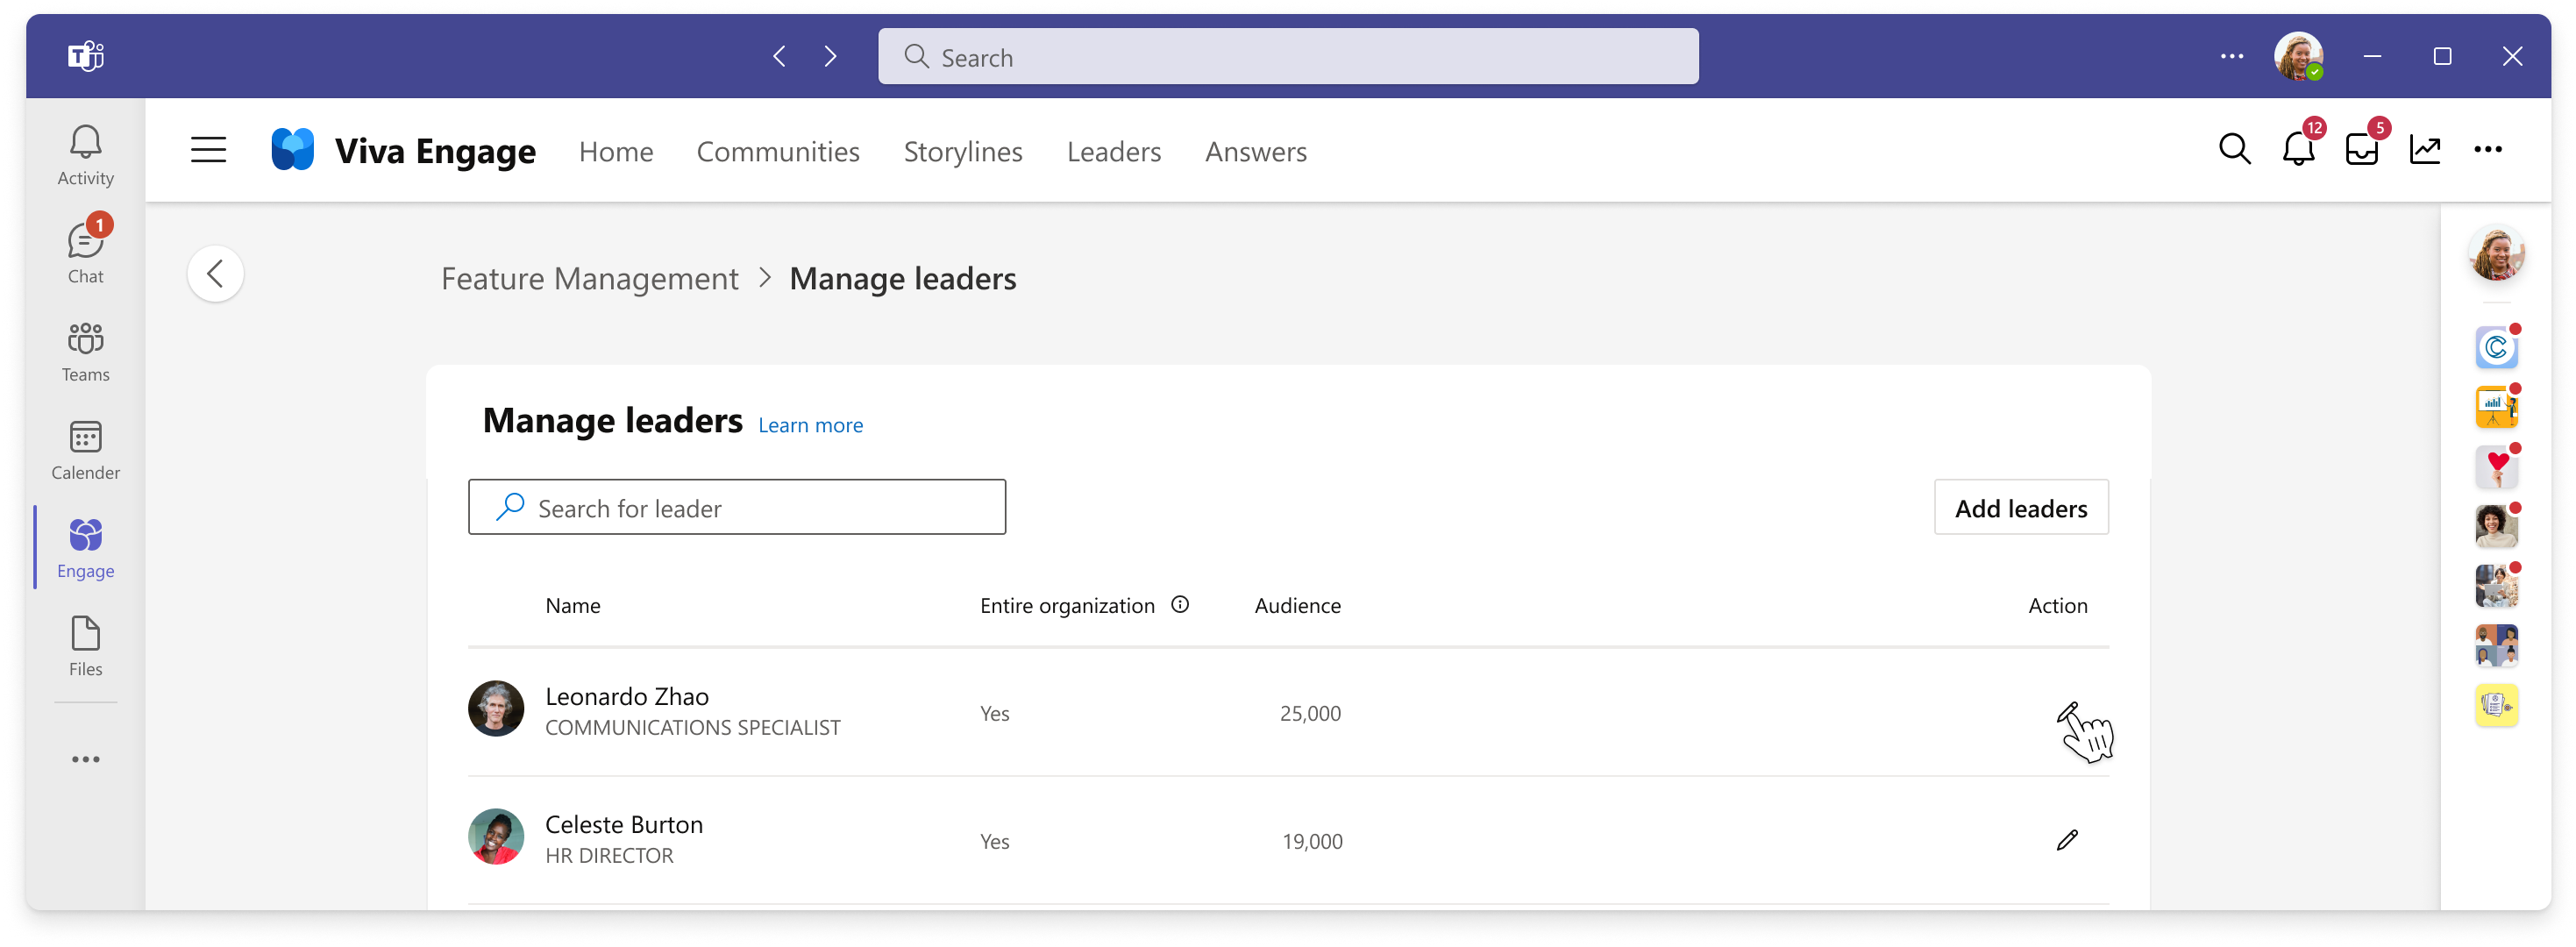Open Viva Engage more options ellipsis

pyautogui.click(x=2488, y=149)
